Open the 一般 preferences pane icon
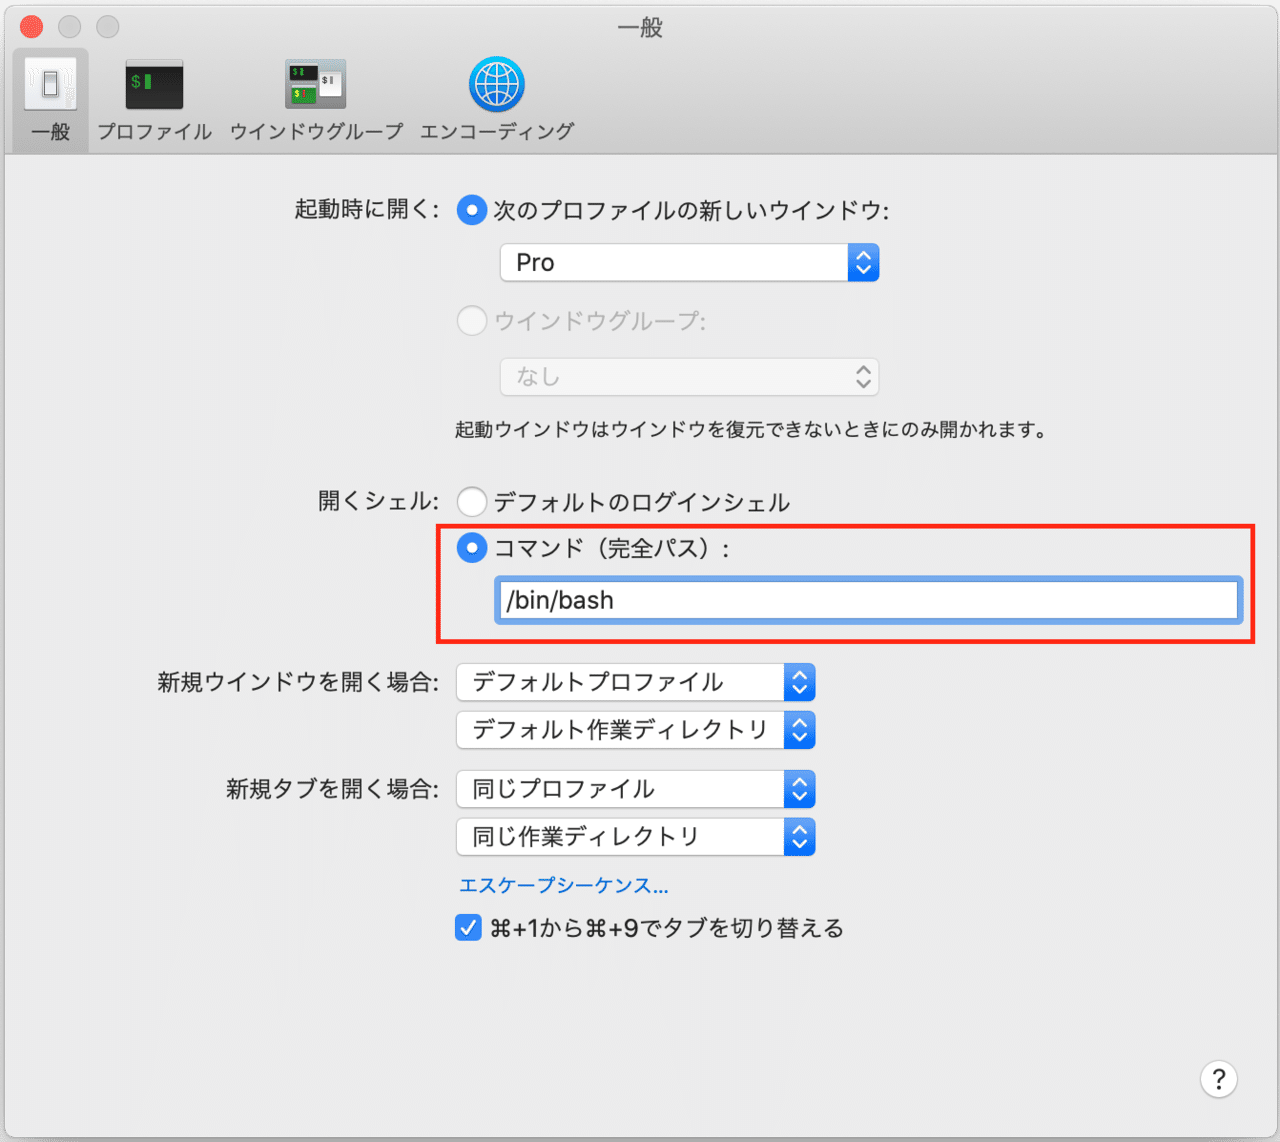Viewport: 1280px width, 1142px height. click(50, 85)
